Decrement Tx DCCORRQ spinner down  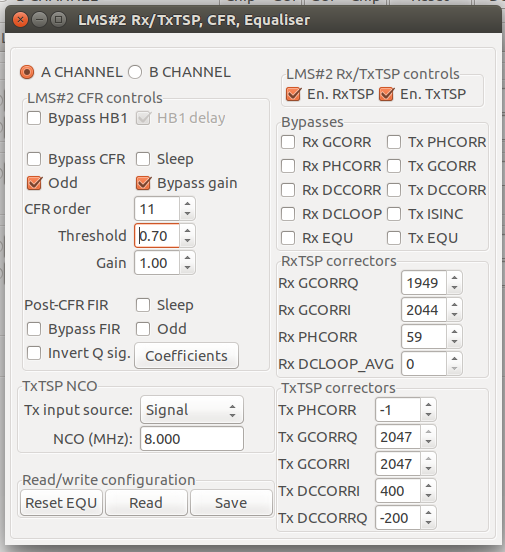click(428, 523)
